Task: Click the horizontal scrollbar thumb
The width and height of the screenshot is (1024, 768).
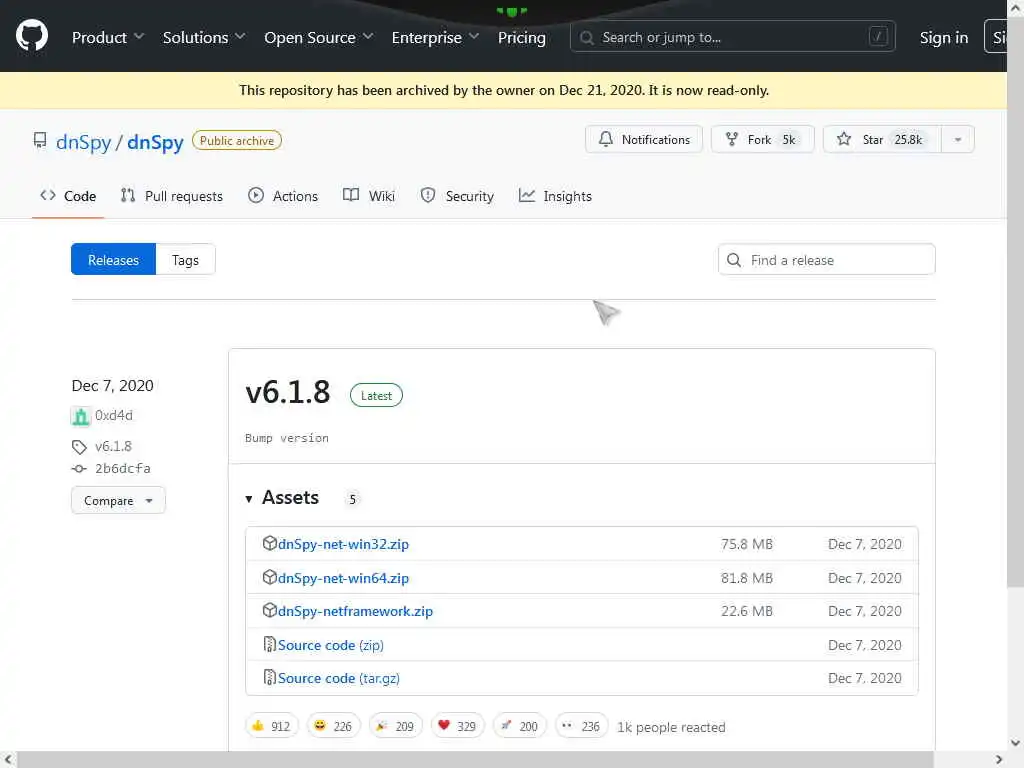Action: [475, 760]
